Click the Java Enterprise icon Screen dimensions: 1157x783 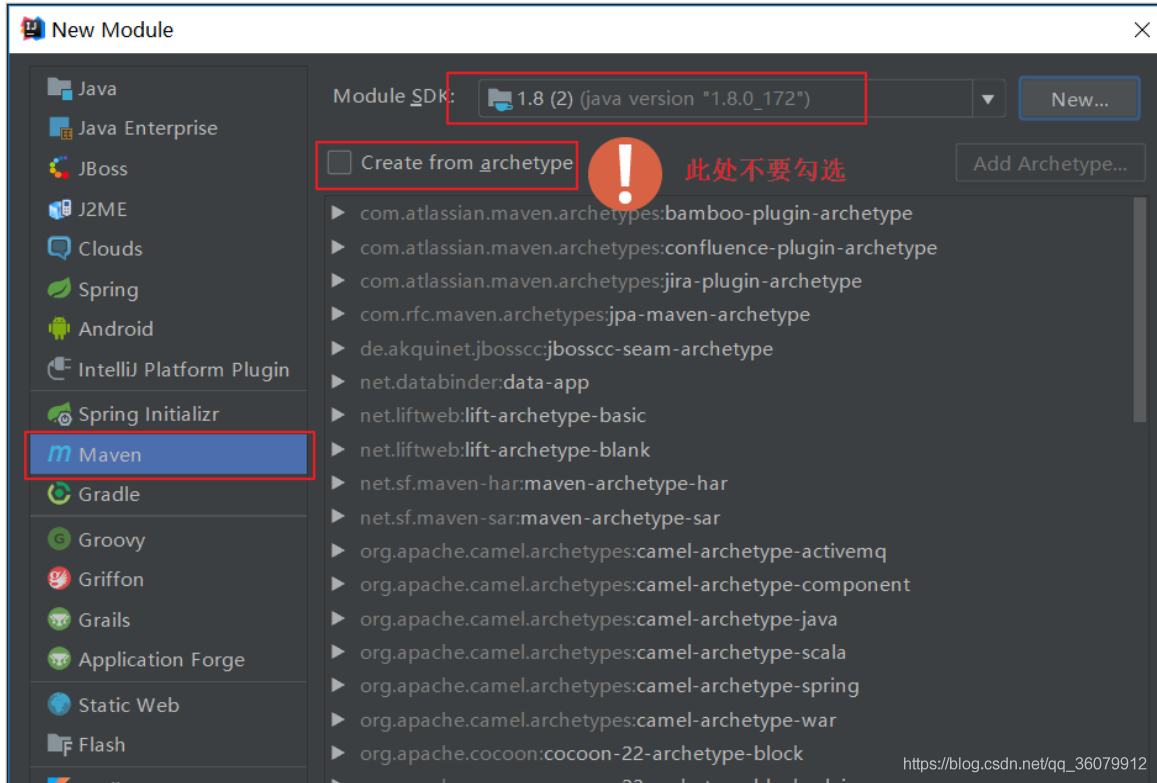point(59,128)
